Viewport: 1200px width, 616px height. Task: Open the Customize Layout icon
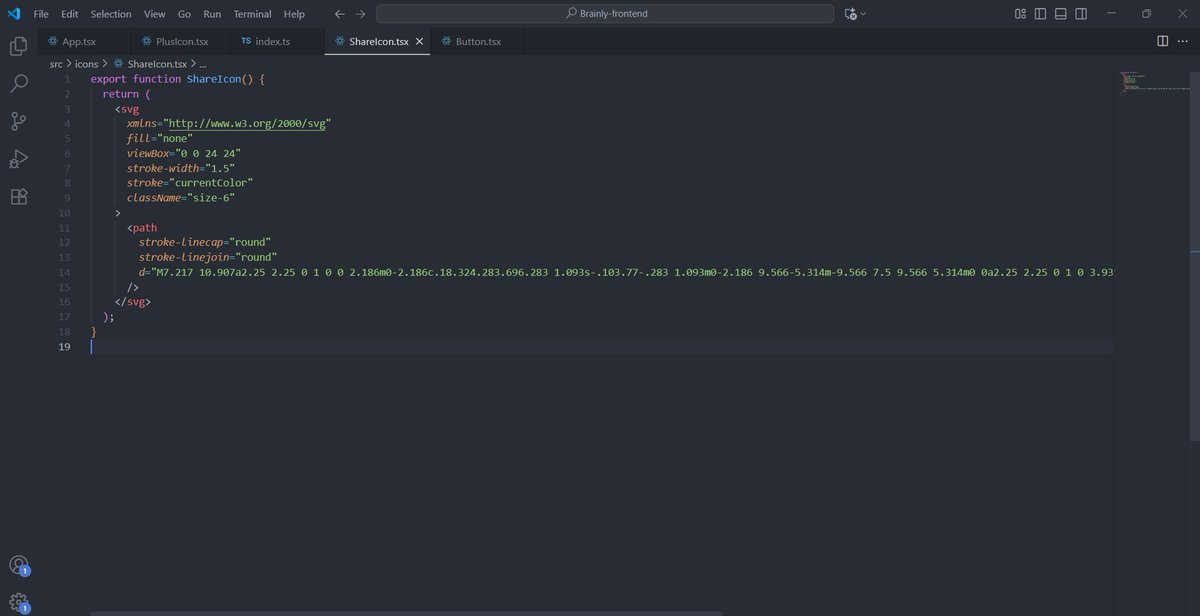click(1020, 14)
